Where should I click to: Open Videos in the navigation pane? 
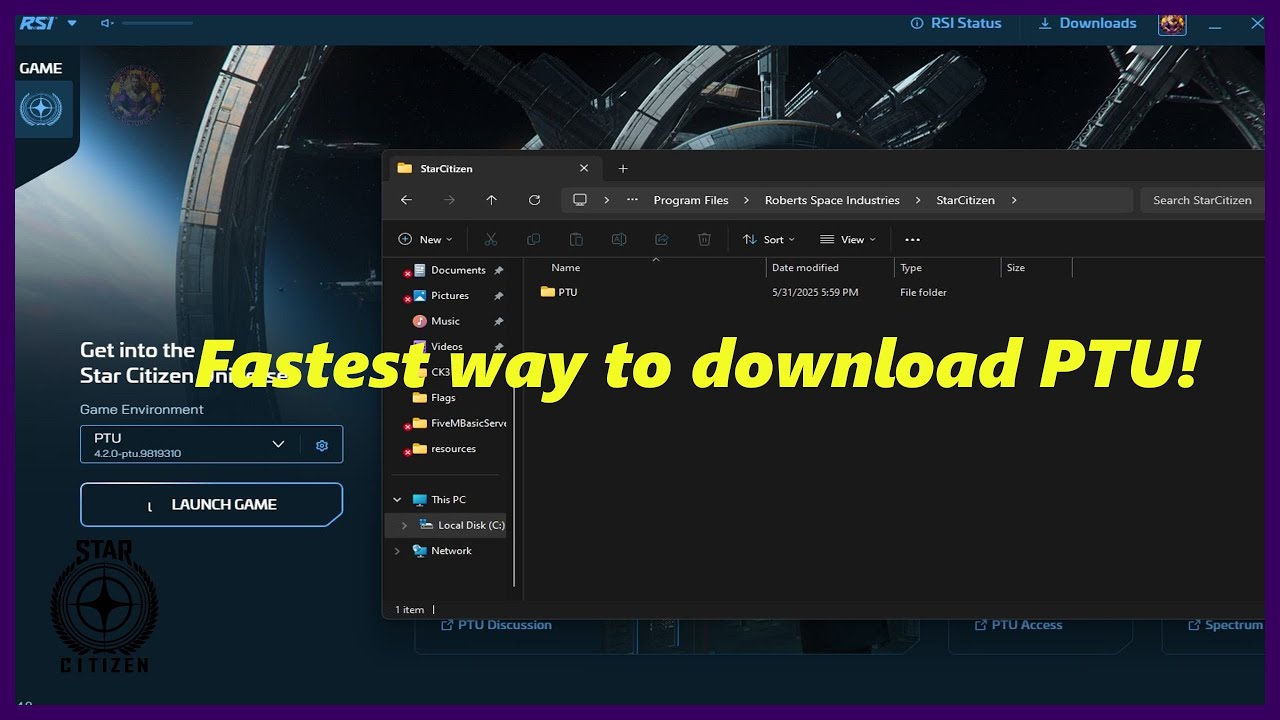pyautogui.click(x=449, y=347)
